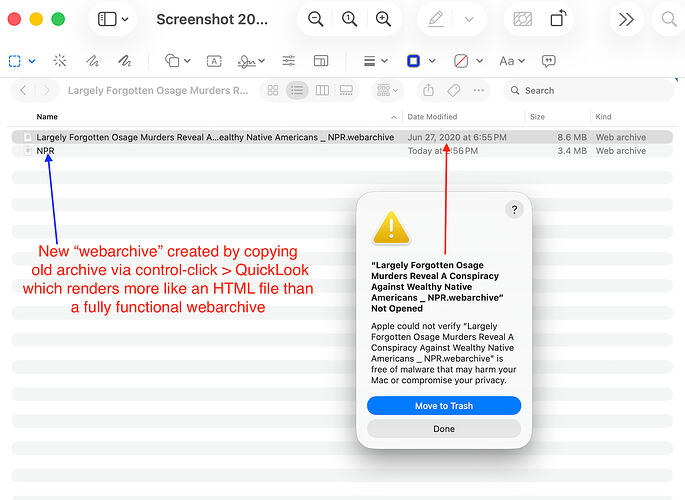Click the Move to Trash button

tap(444, 406)
